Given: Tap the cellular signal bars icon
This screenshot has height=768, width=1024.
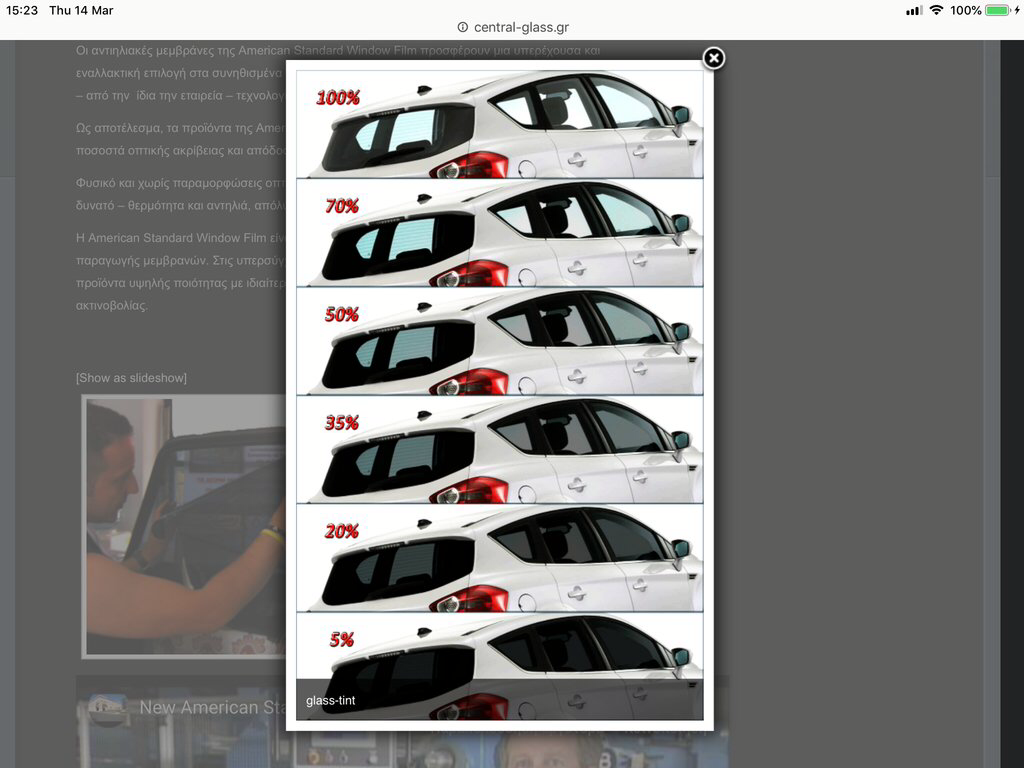Looking at the screenshot, I should pyautogui.click(x=914, y=10).
